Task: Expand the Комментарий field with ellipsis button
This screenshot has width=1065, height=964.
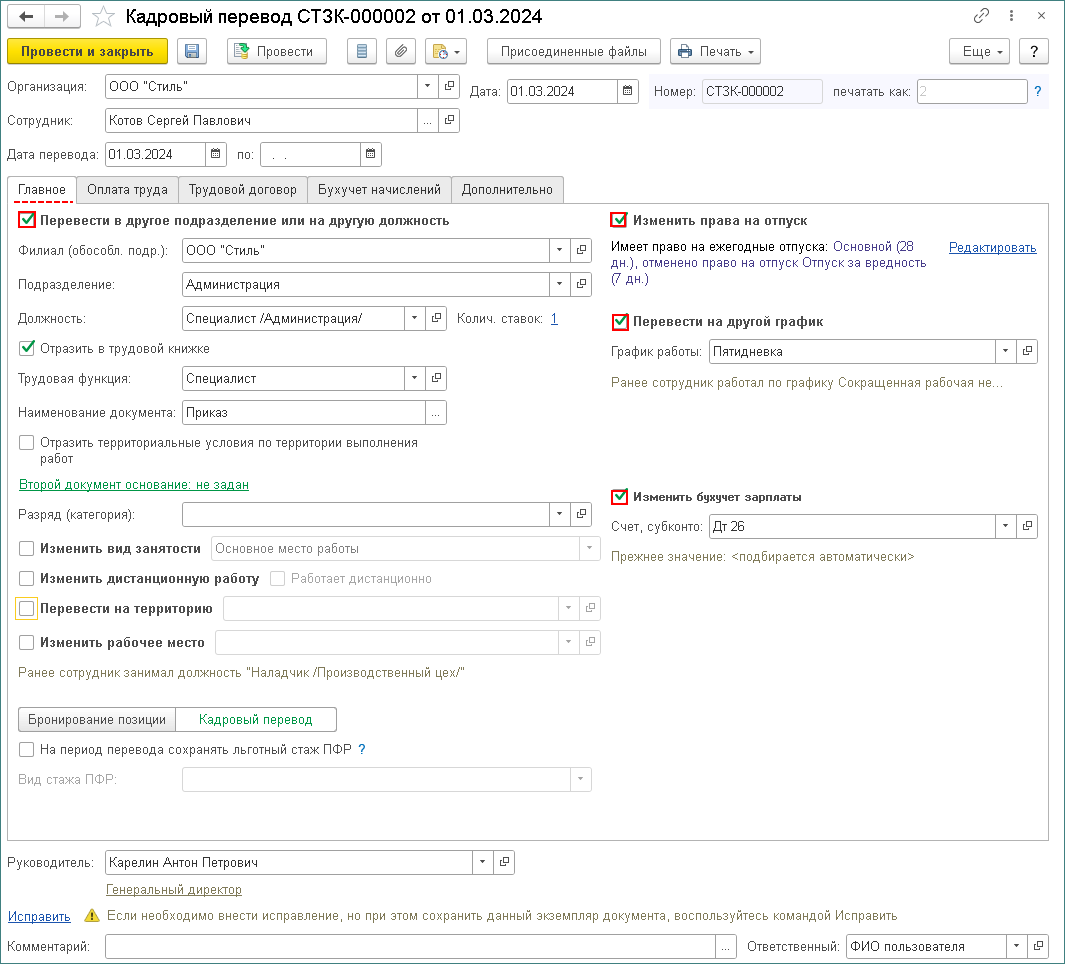Action: click(x=725, y=946)
